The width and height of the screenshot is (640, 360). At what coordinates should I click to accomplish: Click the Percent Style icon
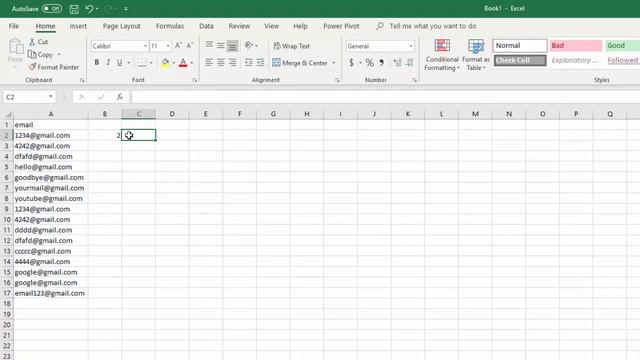[370, 63]
